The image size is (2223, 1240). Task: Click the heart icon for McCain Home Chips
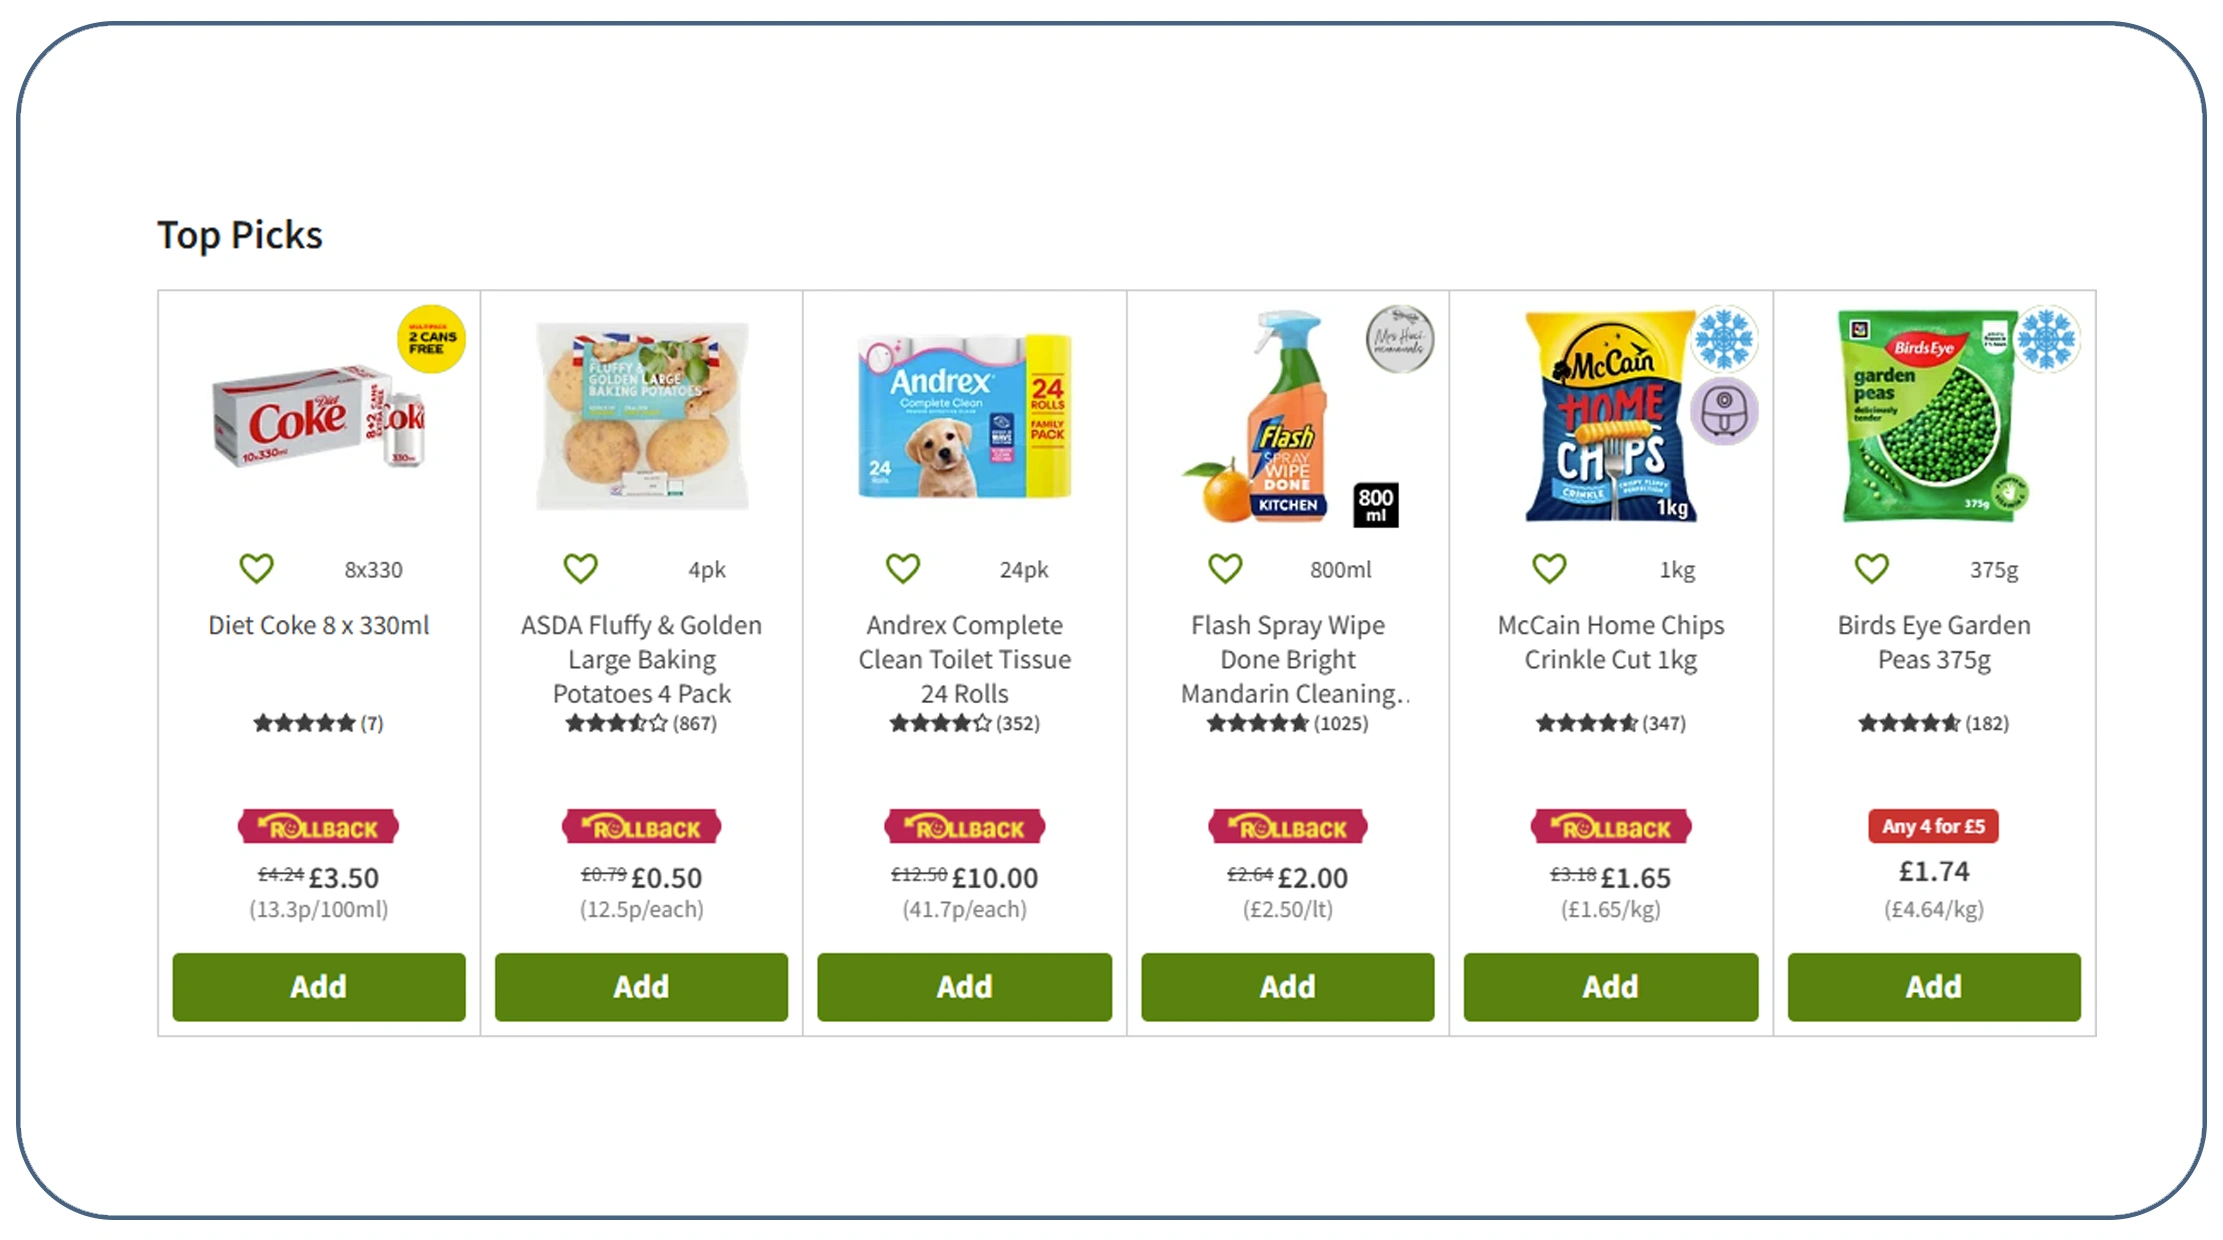[1549, 569]
